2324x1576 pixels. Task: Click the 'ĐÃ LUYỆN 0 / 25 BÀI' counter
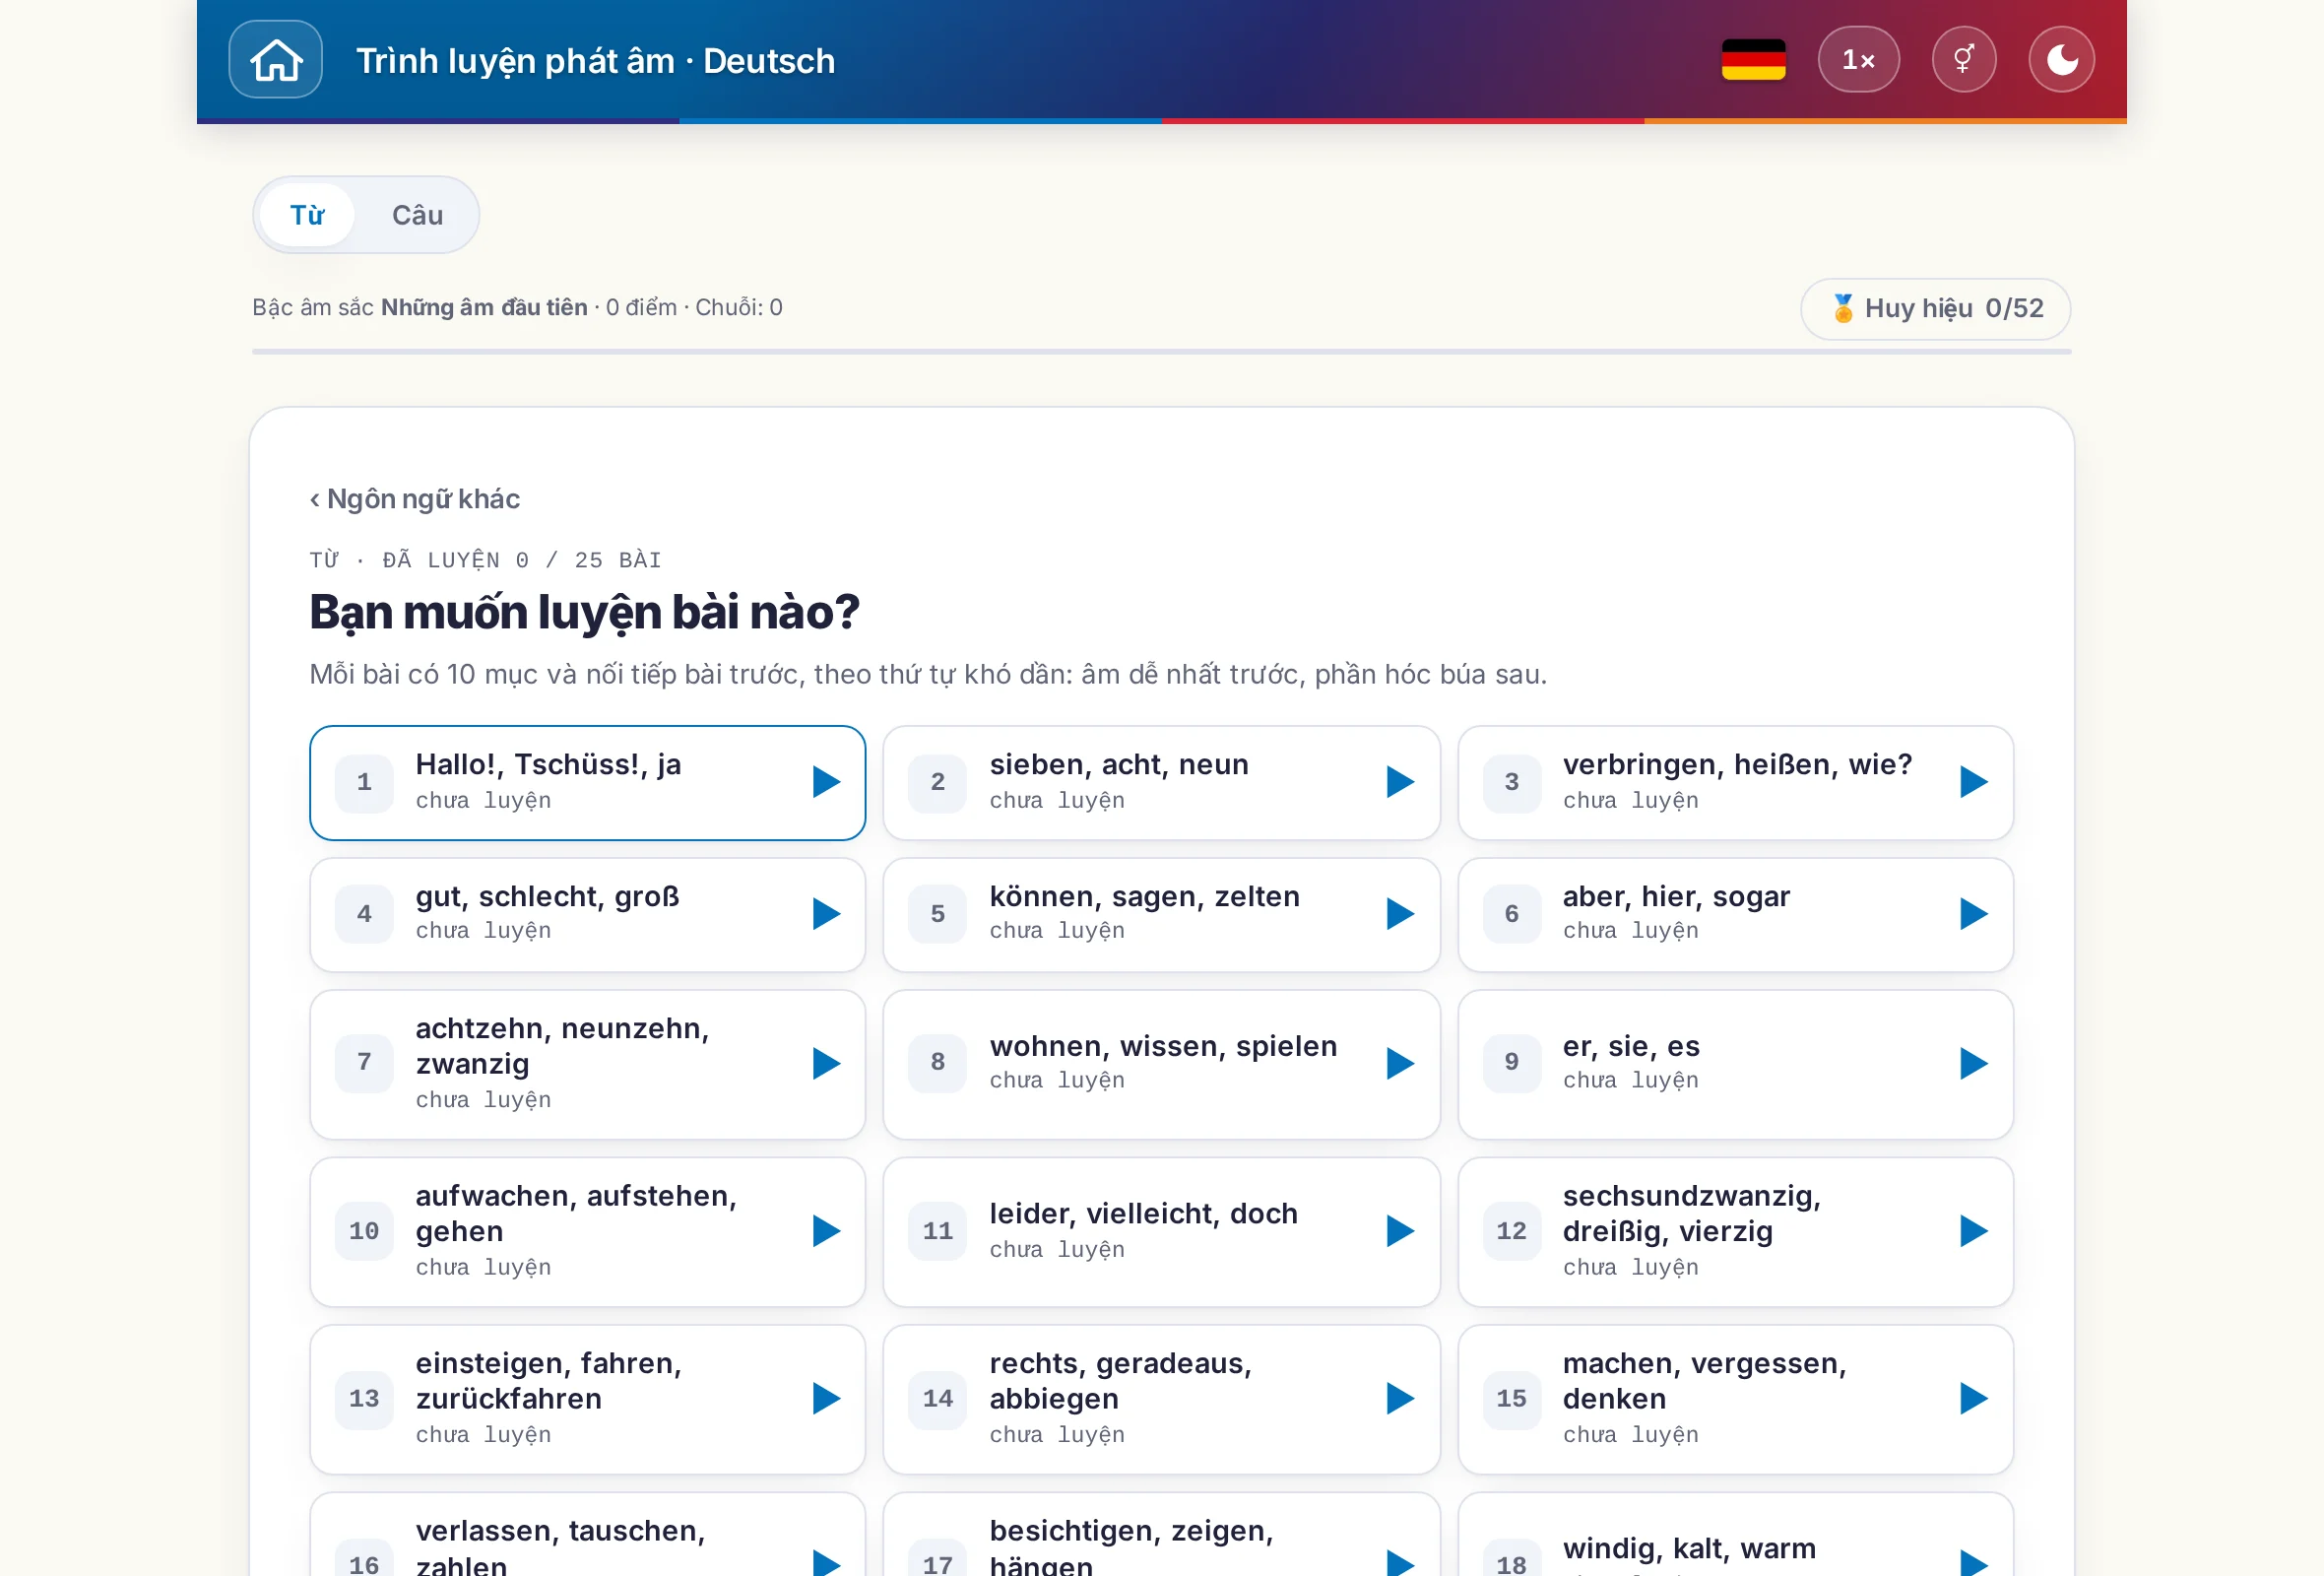click(x=521, y=560)
